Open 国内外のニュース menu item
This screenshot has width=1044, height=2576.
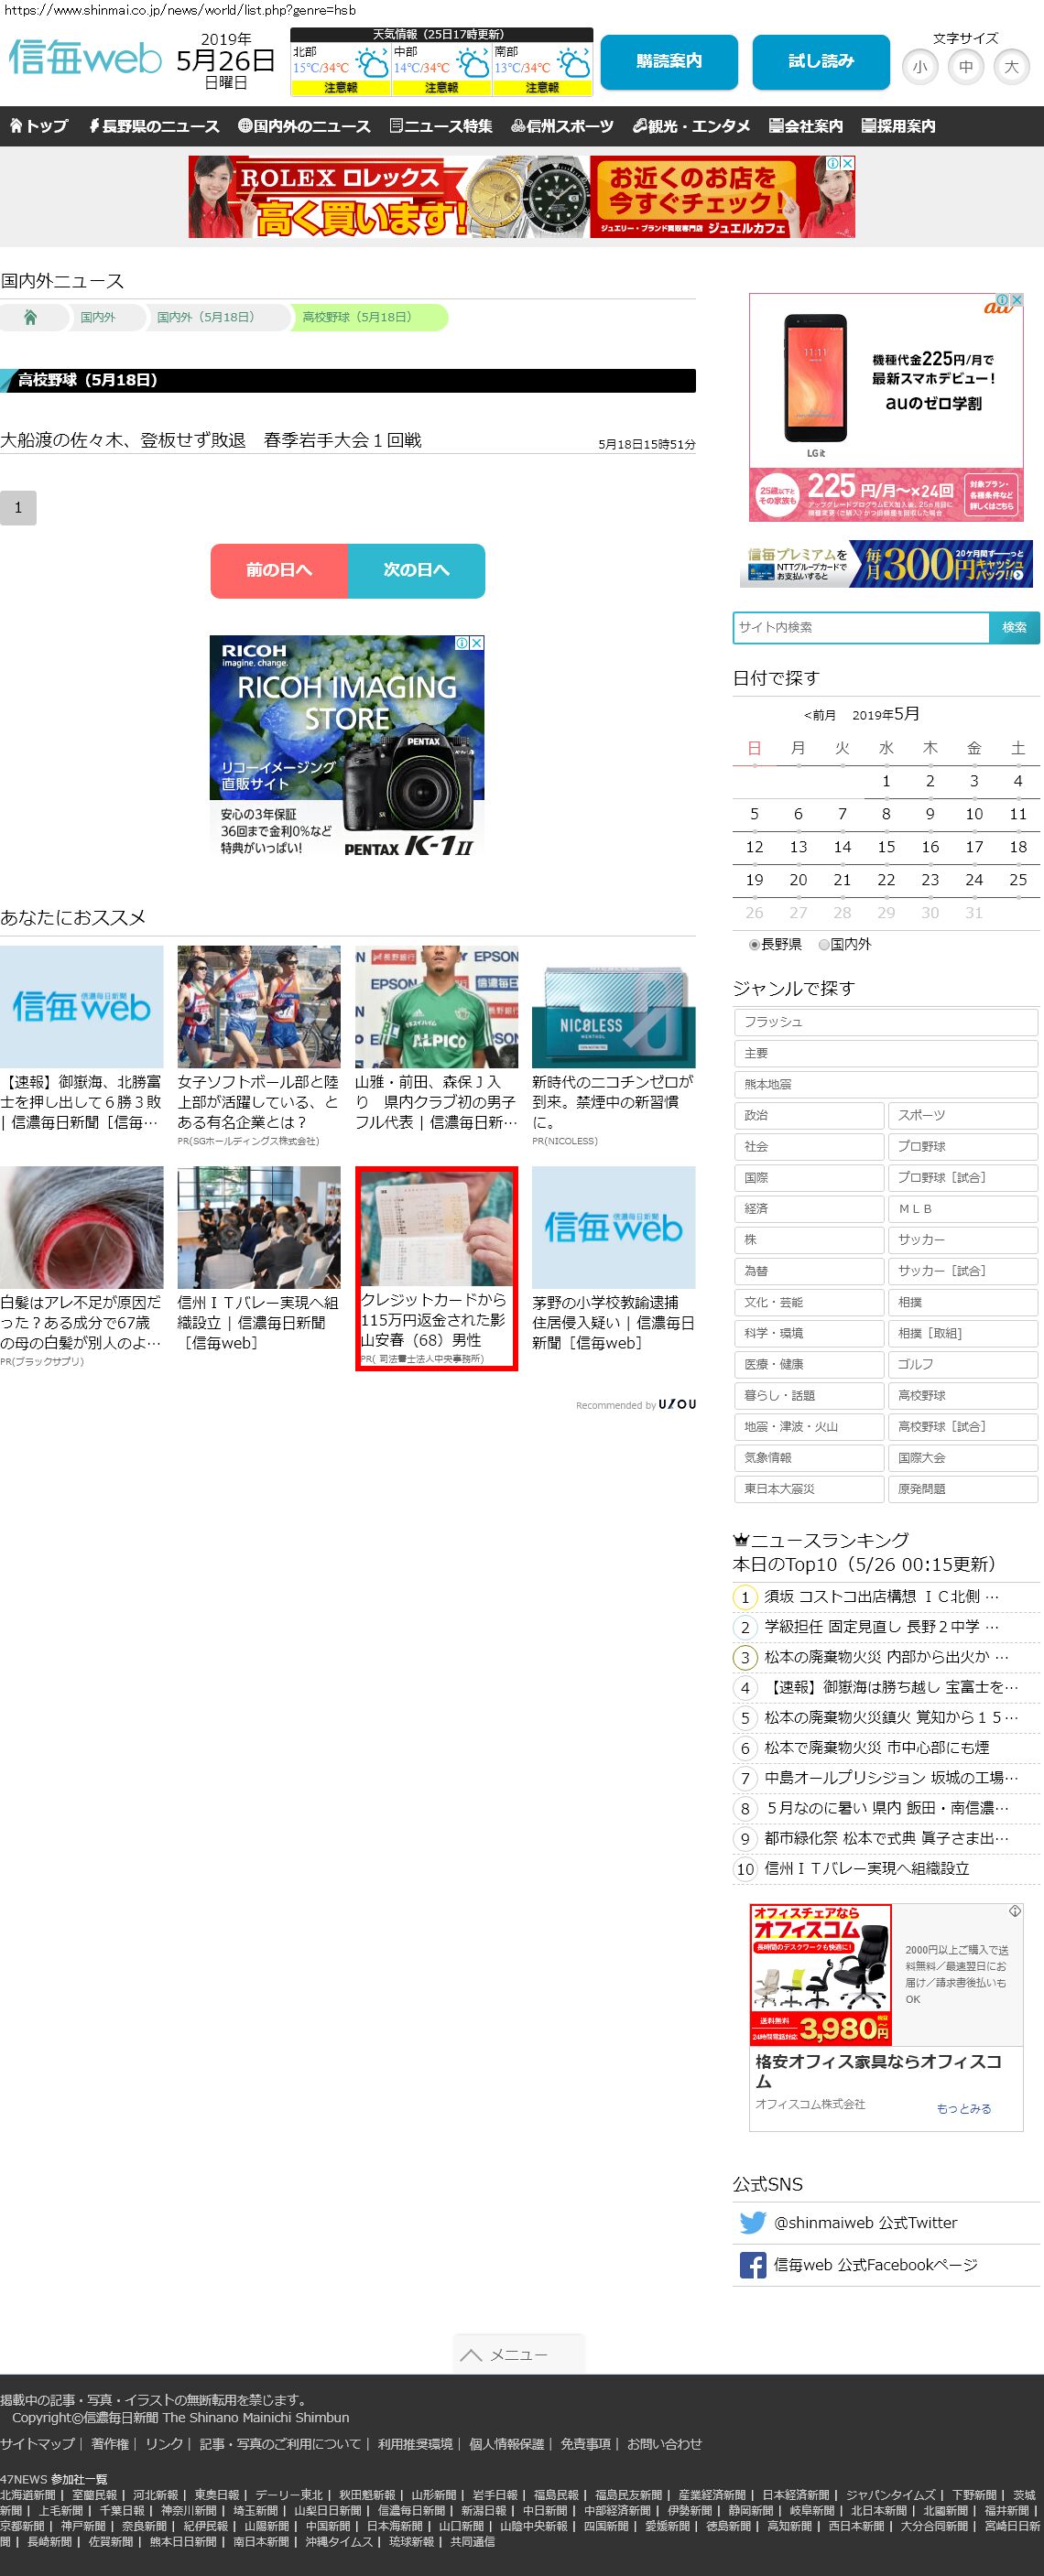(304, 126)
